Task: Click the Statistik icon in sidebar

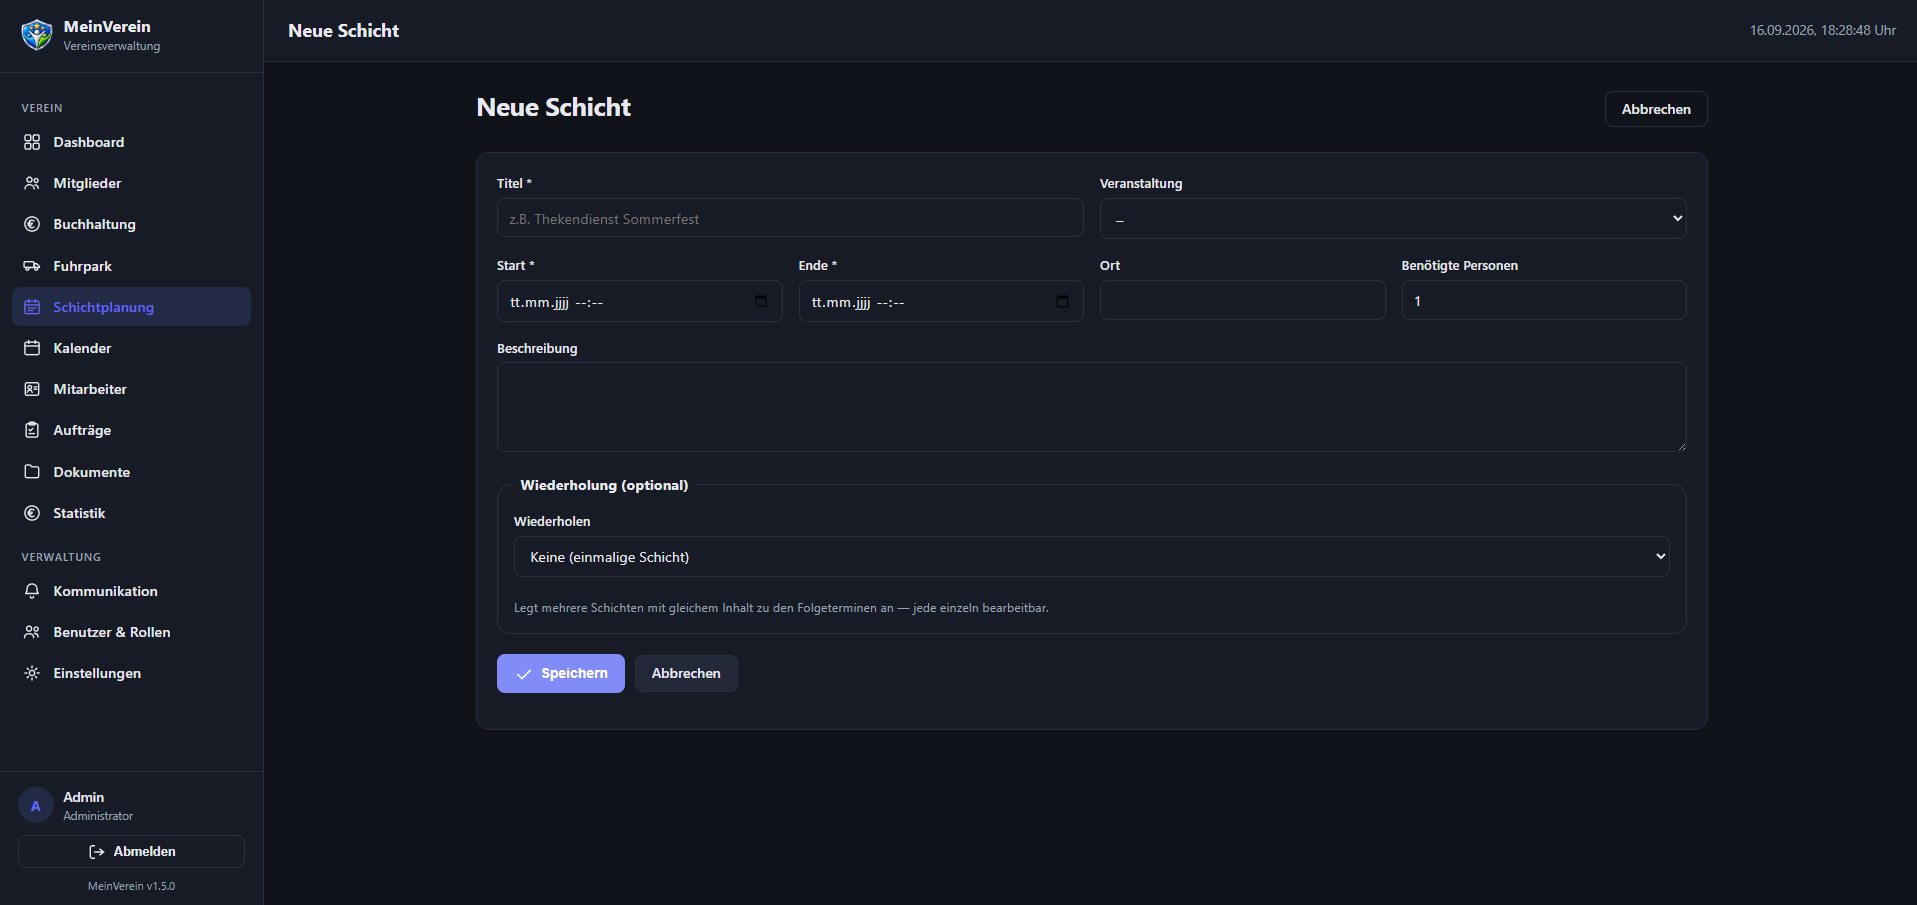Action: coord(32,513)
